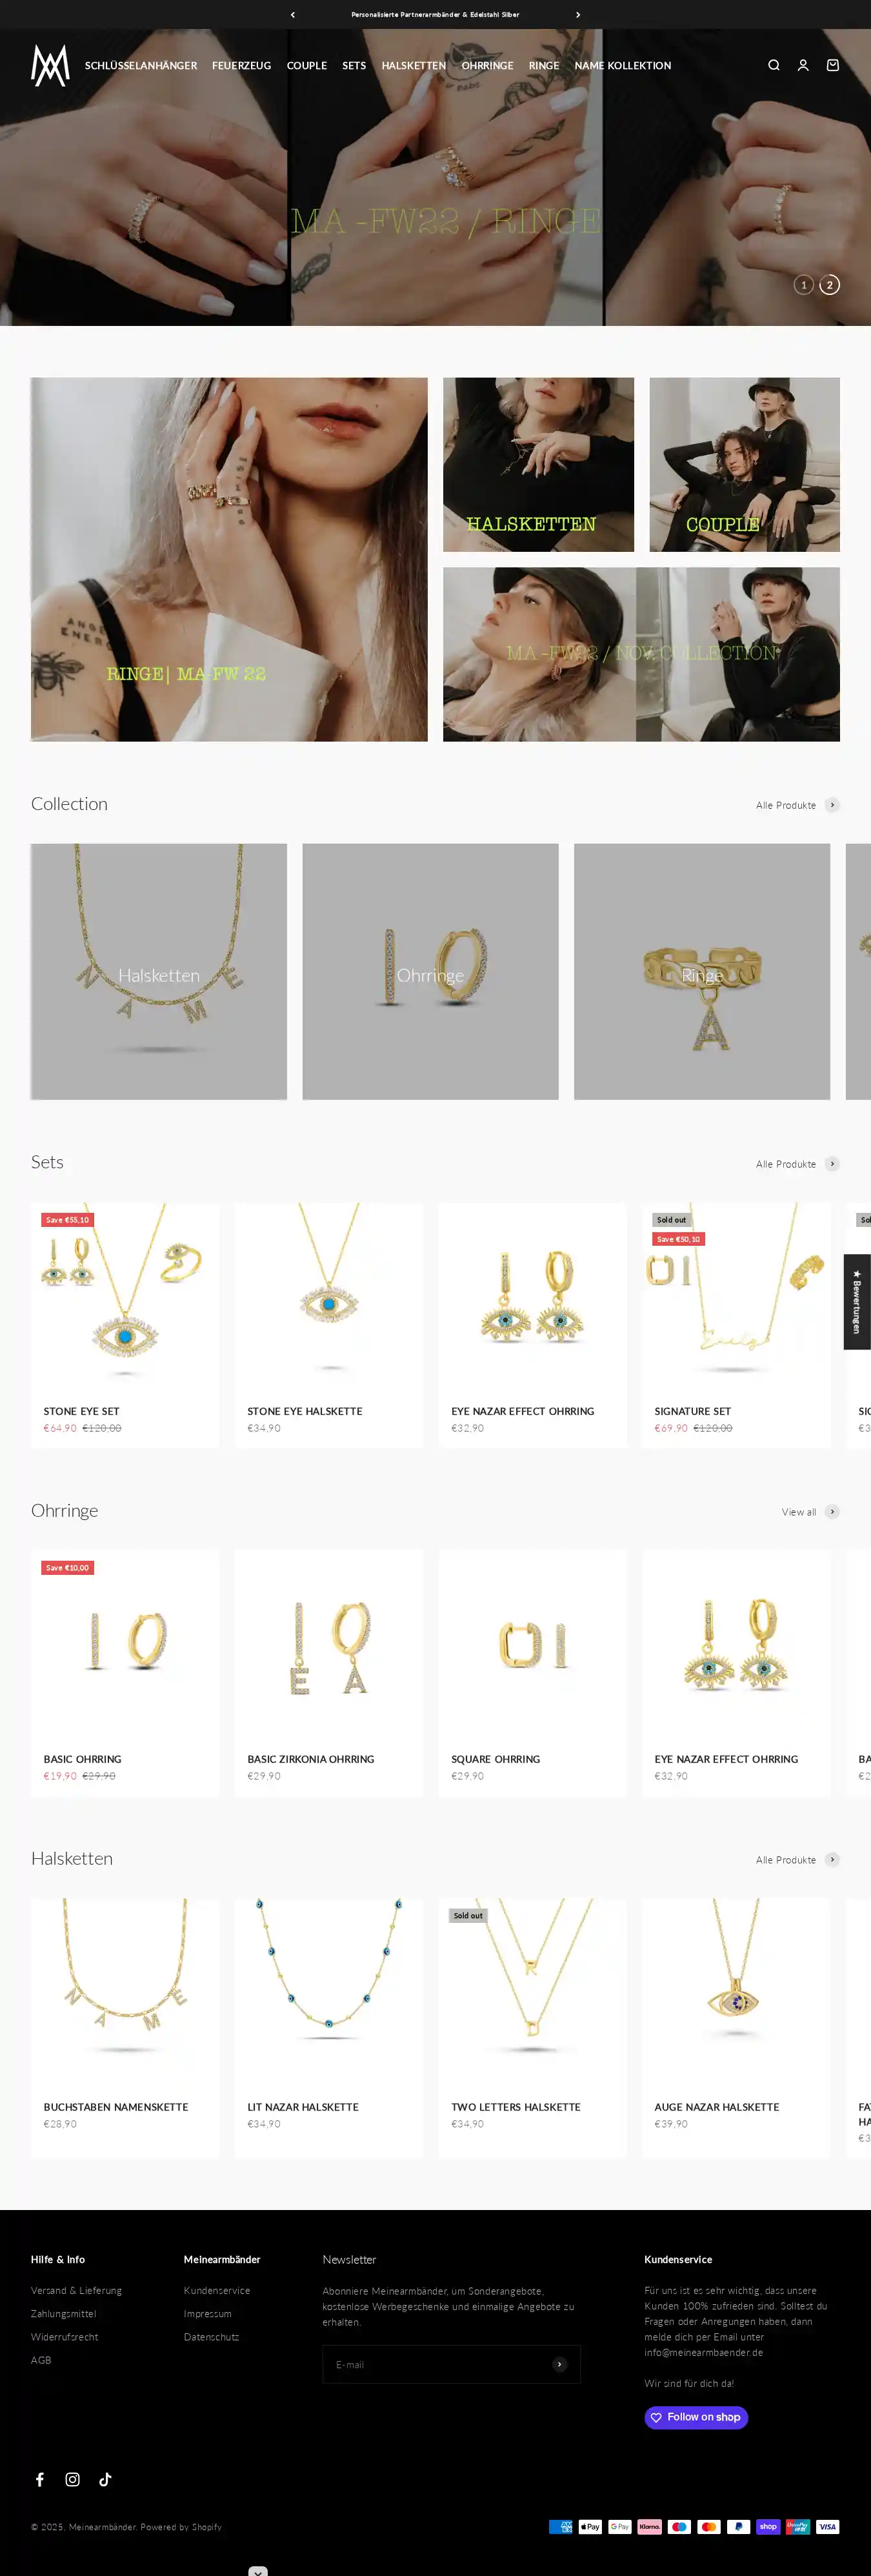Open the Impressum footer link
This screenshot has height=2576, width=871.
coord(207,2313)
